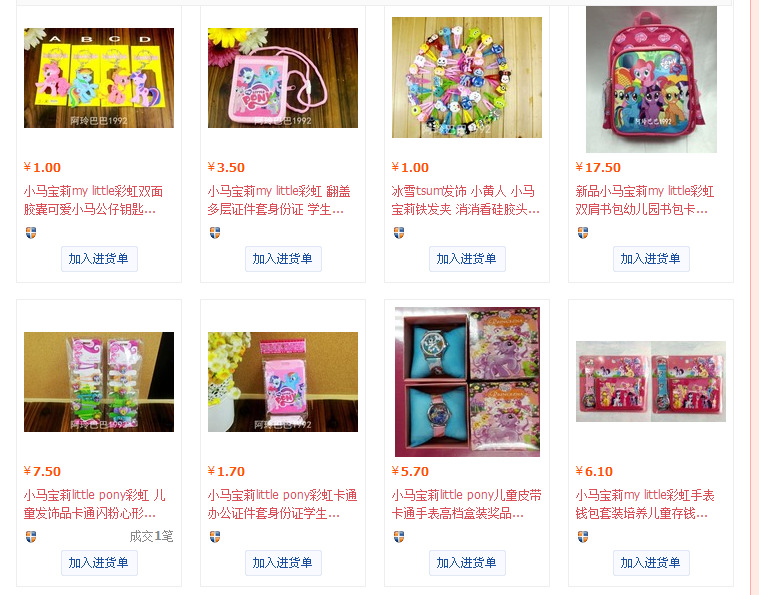Open circular hair clips product image
This screenshot has height=595, width=759.
pyautogui.click(x=467, y=77)
